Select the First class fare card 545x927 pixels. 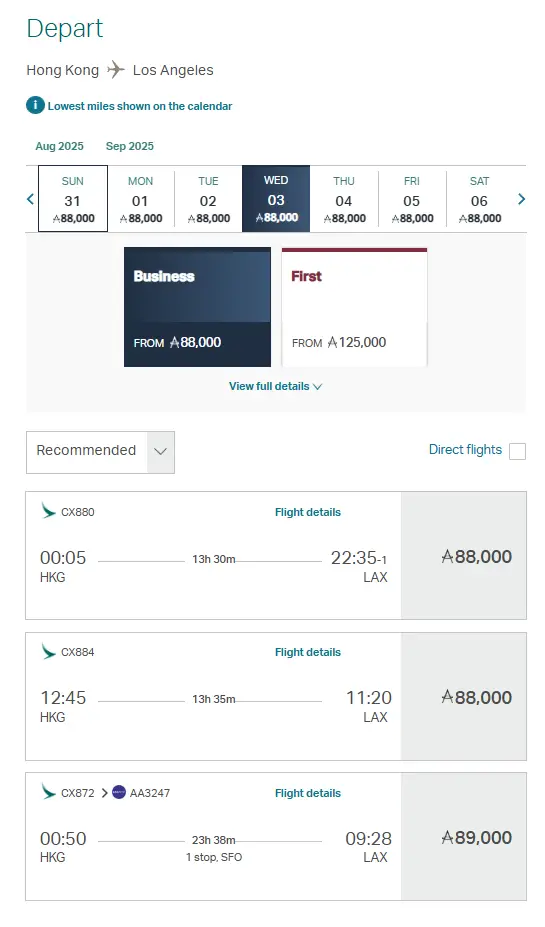pos(354,307)
